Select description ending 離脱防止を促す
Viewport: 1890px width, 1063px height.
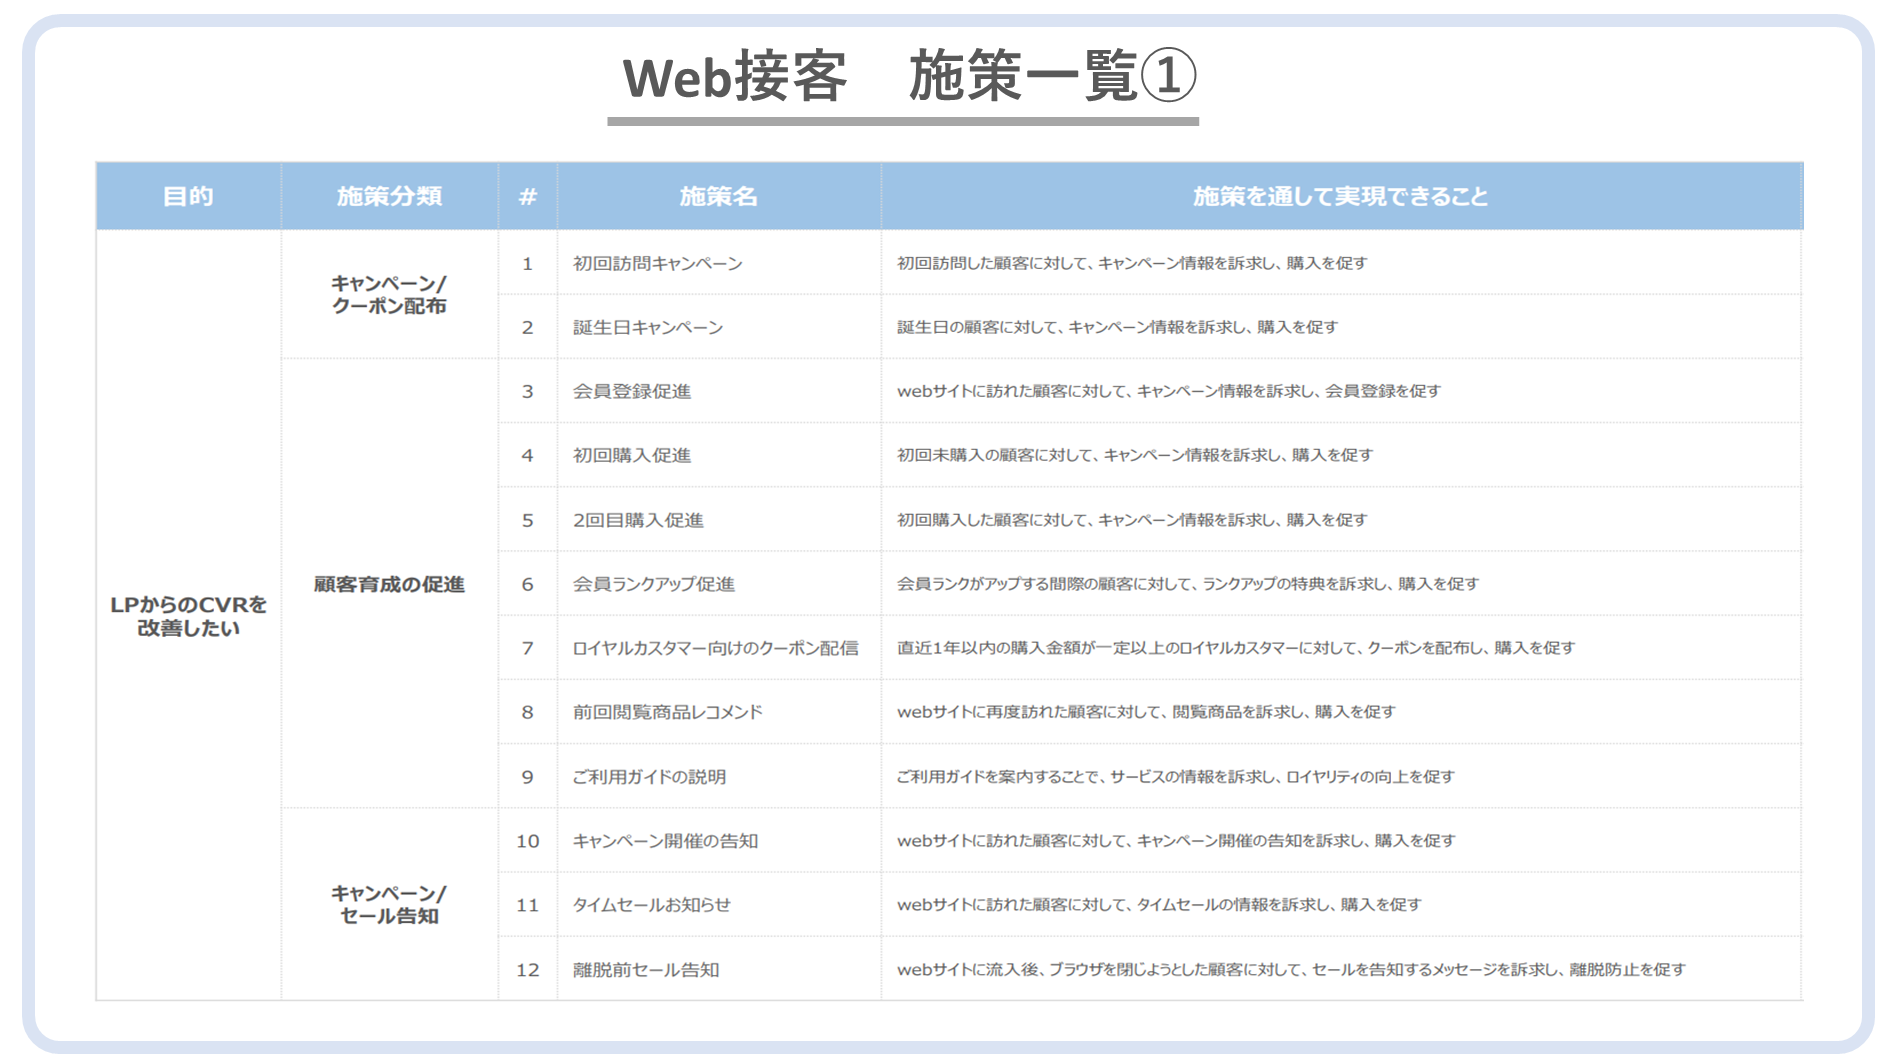[1291, 970]
